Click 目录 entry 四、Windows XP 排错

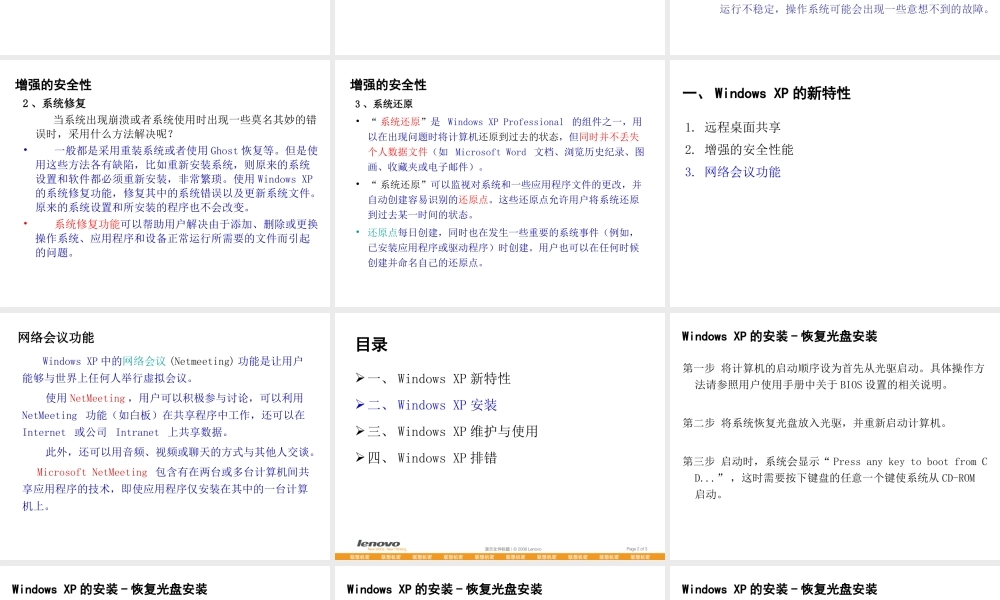(x=427, y=458)
